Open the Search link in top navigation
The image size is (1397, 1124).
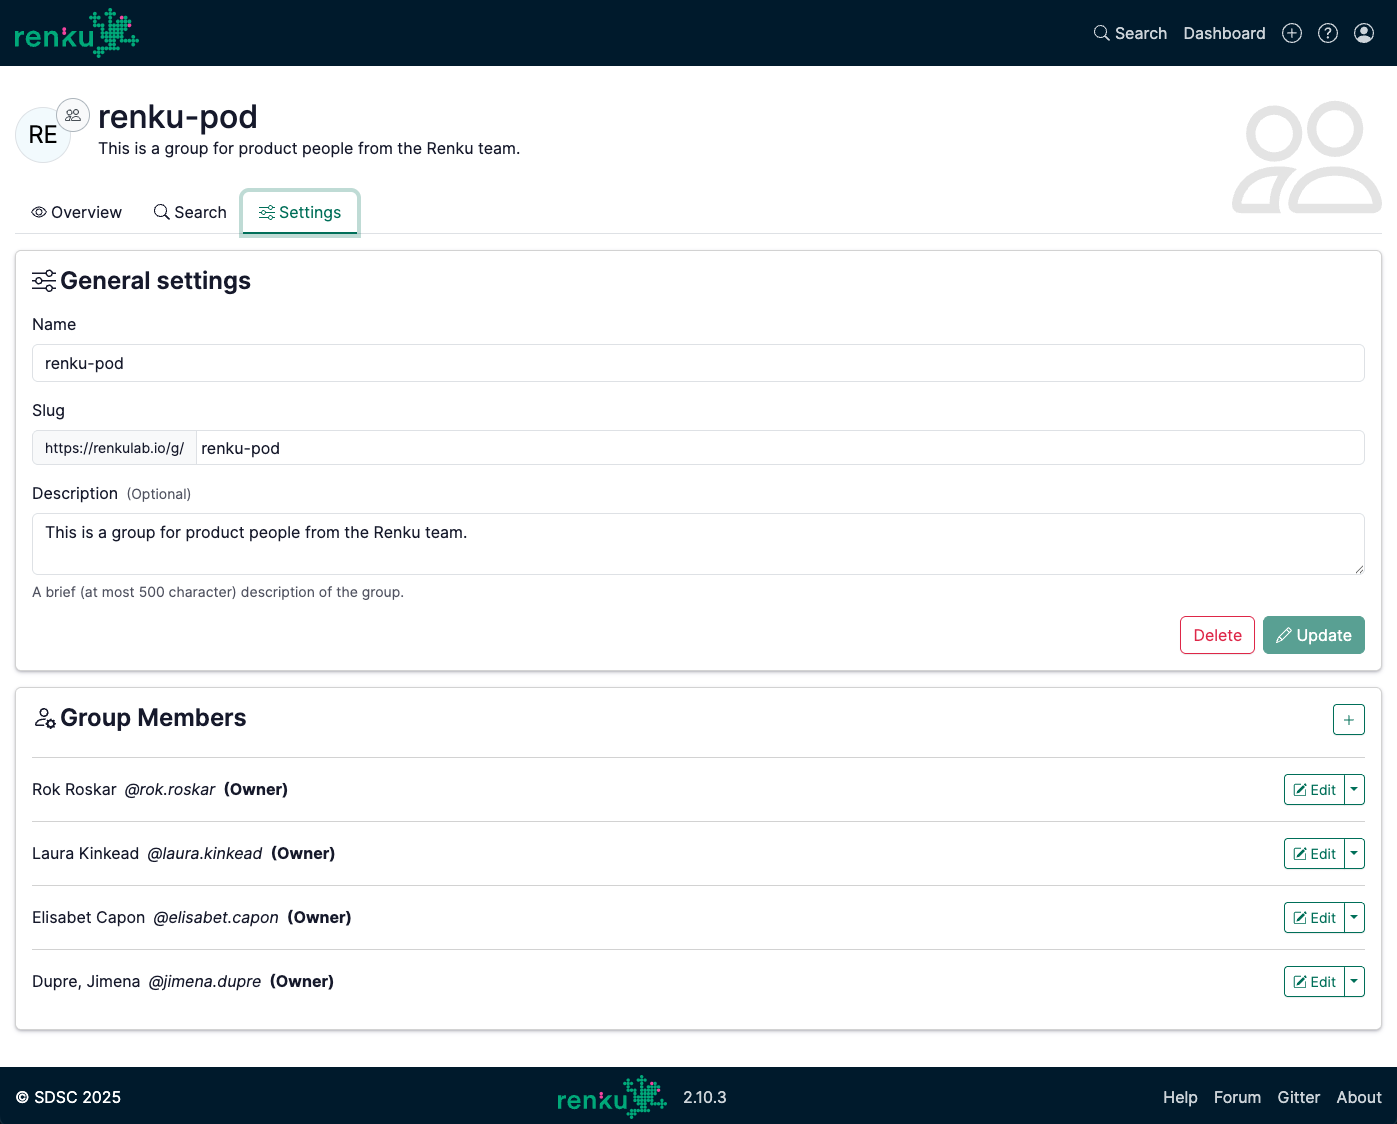pyautogui.click(x=1130, y=33)
